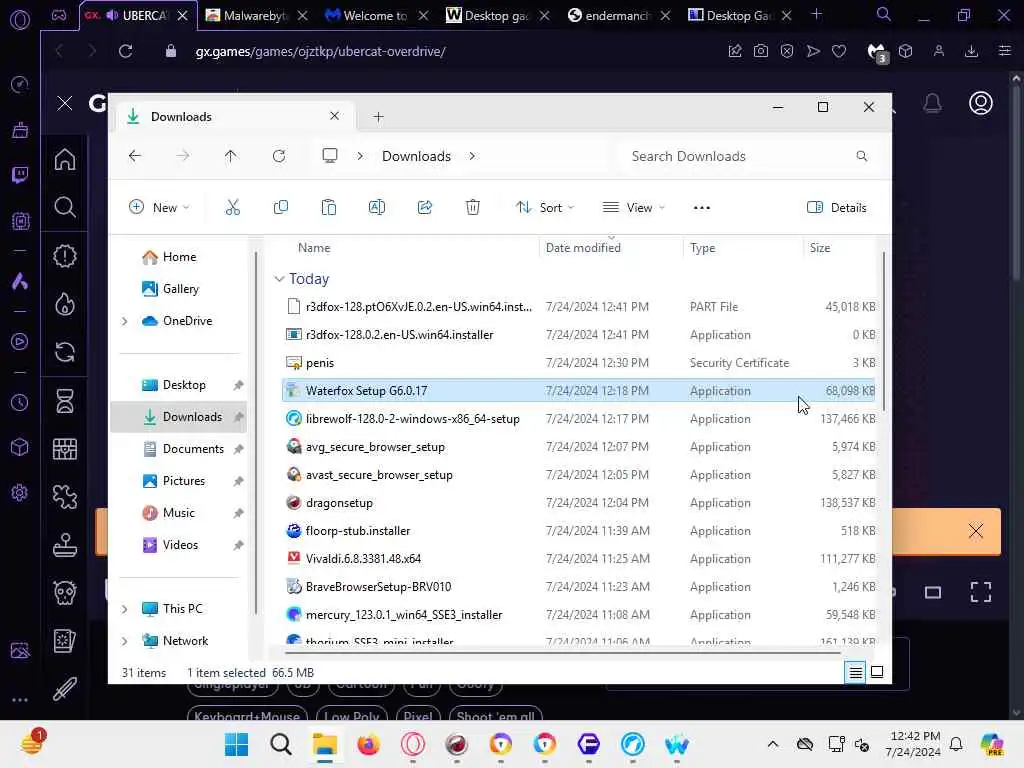The height and width of the screenshot is (768, 1024).
Task: Open the Sort dropdown menu
Action: [545, 208]
